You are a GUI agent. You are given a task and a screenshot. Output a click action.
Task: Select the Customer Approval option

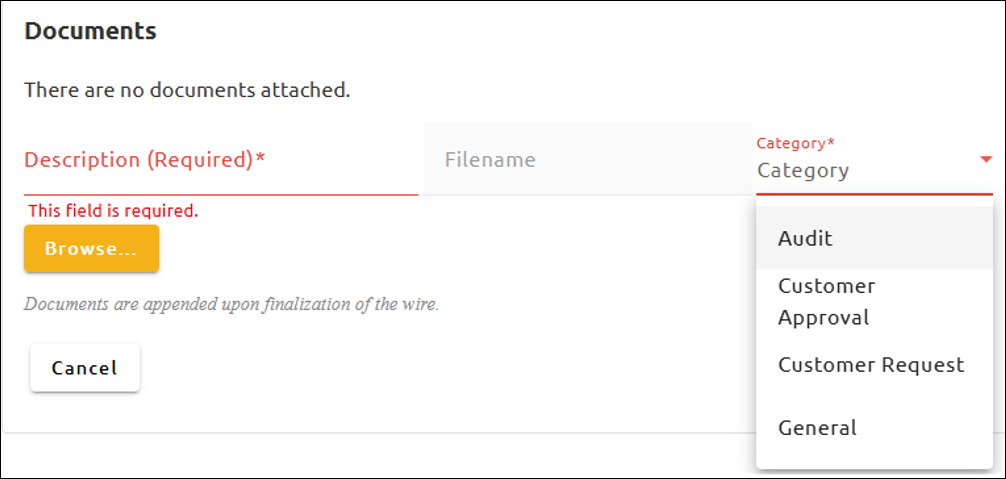click(x=826, y=301)
